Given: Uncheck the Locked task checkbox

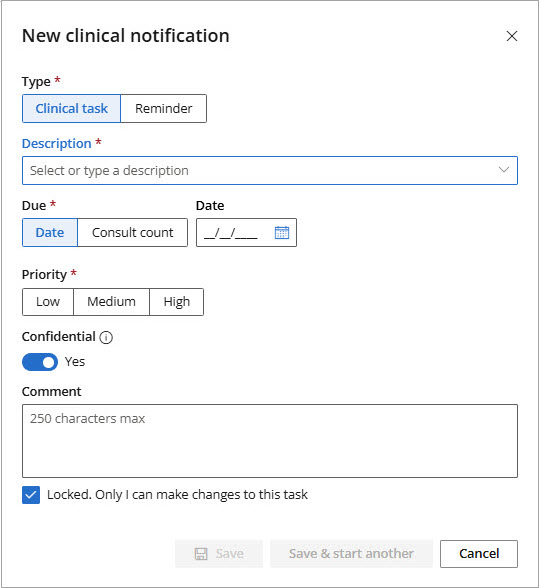Looking at the screenshot, I should pos(31,495).
